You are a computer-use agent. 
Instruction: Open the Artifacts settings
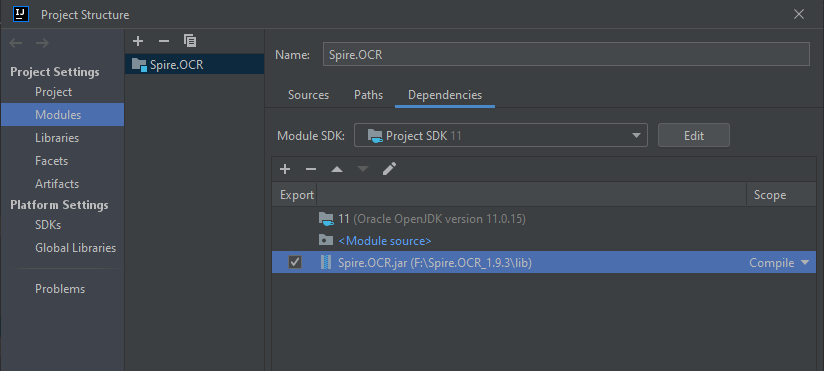point(57,184)
